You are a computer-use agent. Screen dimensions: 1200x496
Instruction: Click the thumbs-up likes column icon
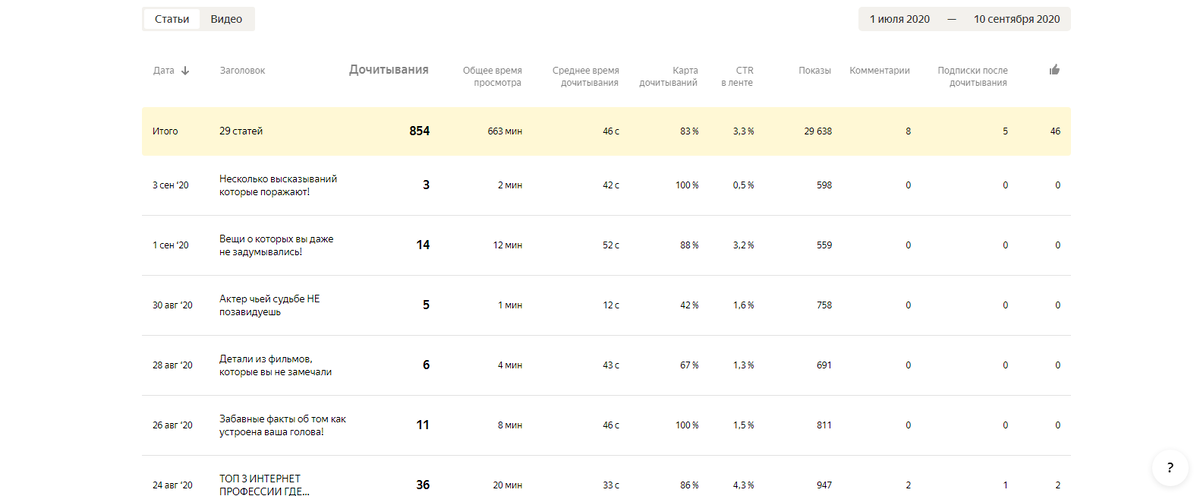point(1054,70)
